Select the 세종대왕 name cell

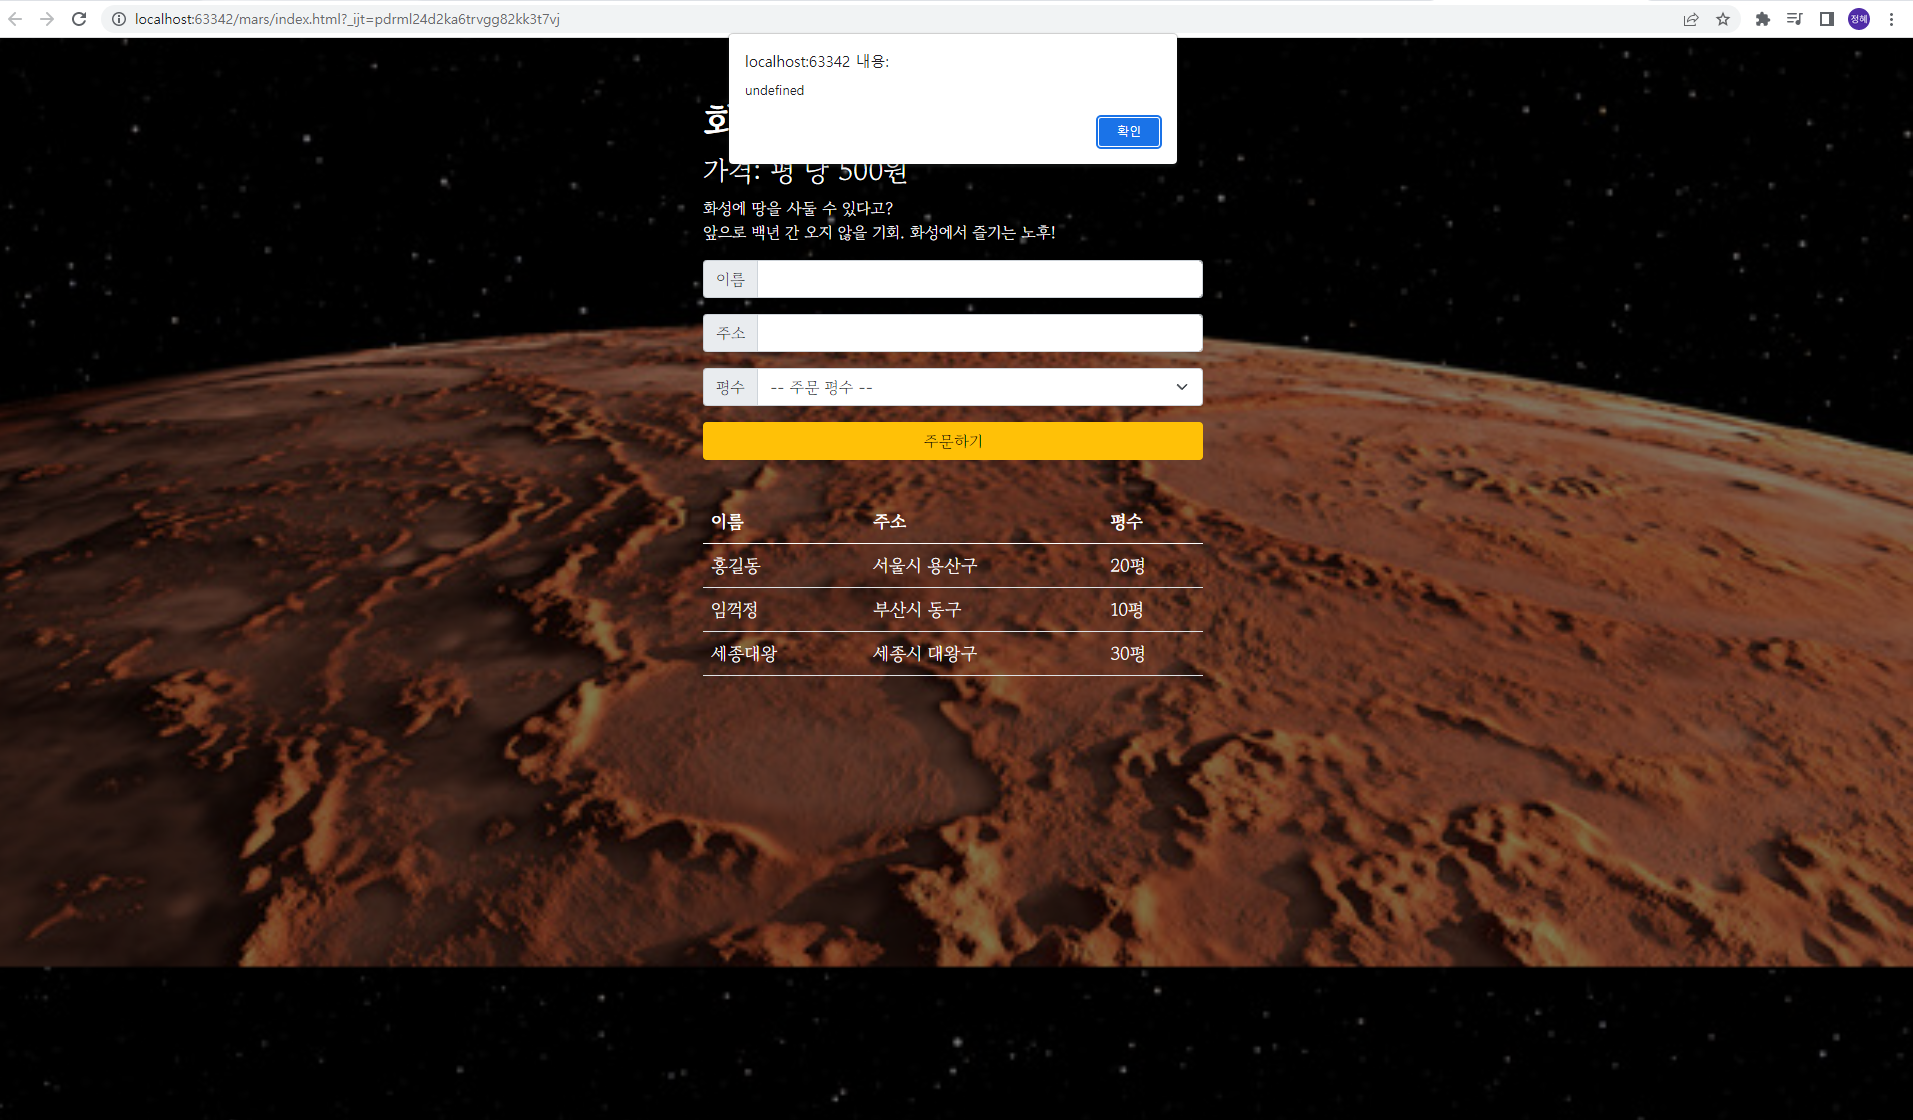tap(744, 653)
